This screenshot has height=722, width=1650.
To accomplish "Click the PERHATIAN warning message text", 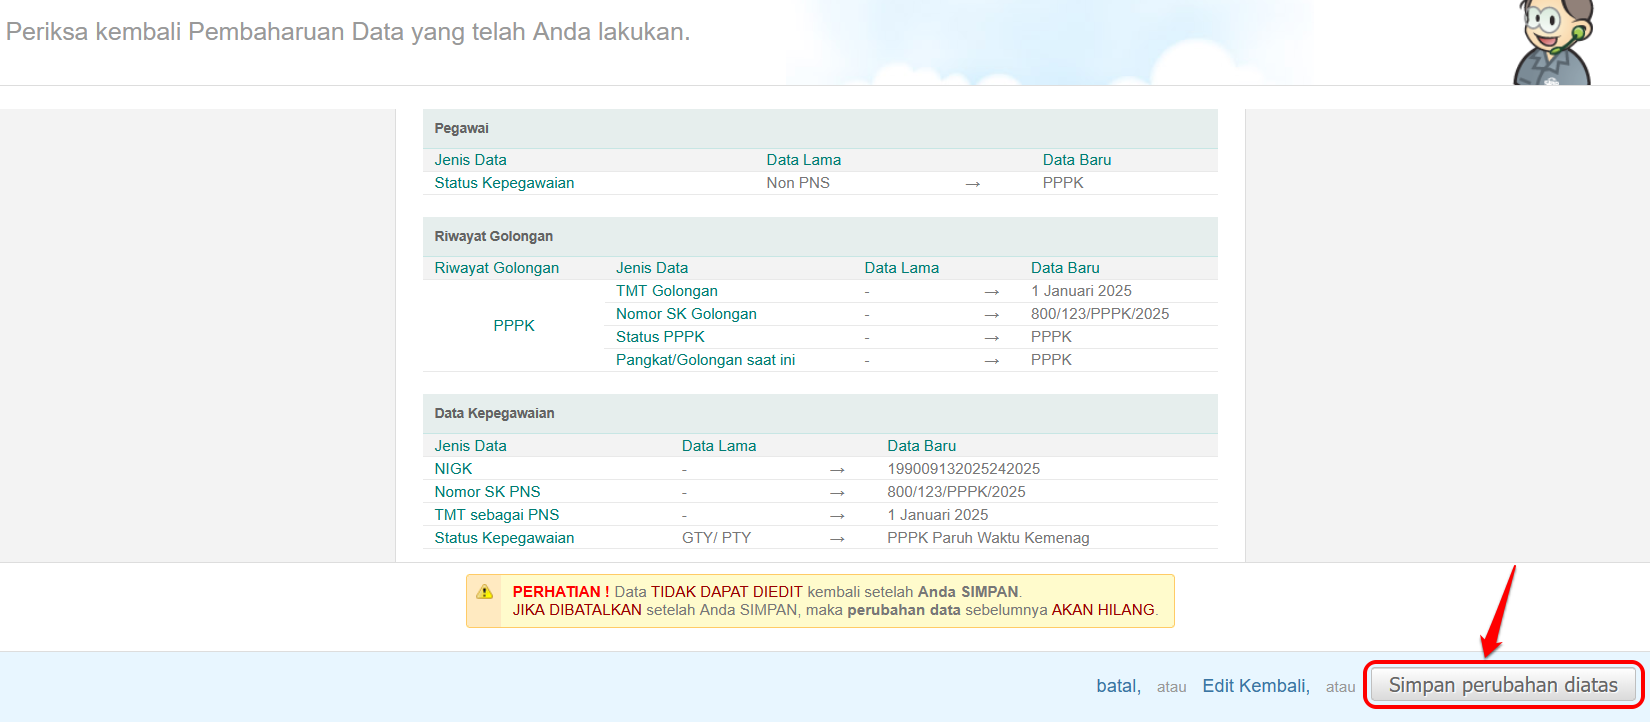I will (834, 601).
